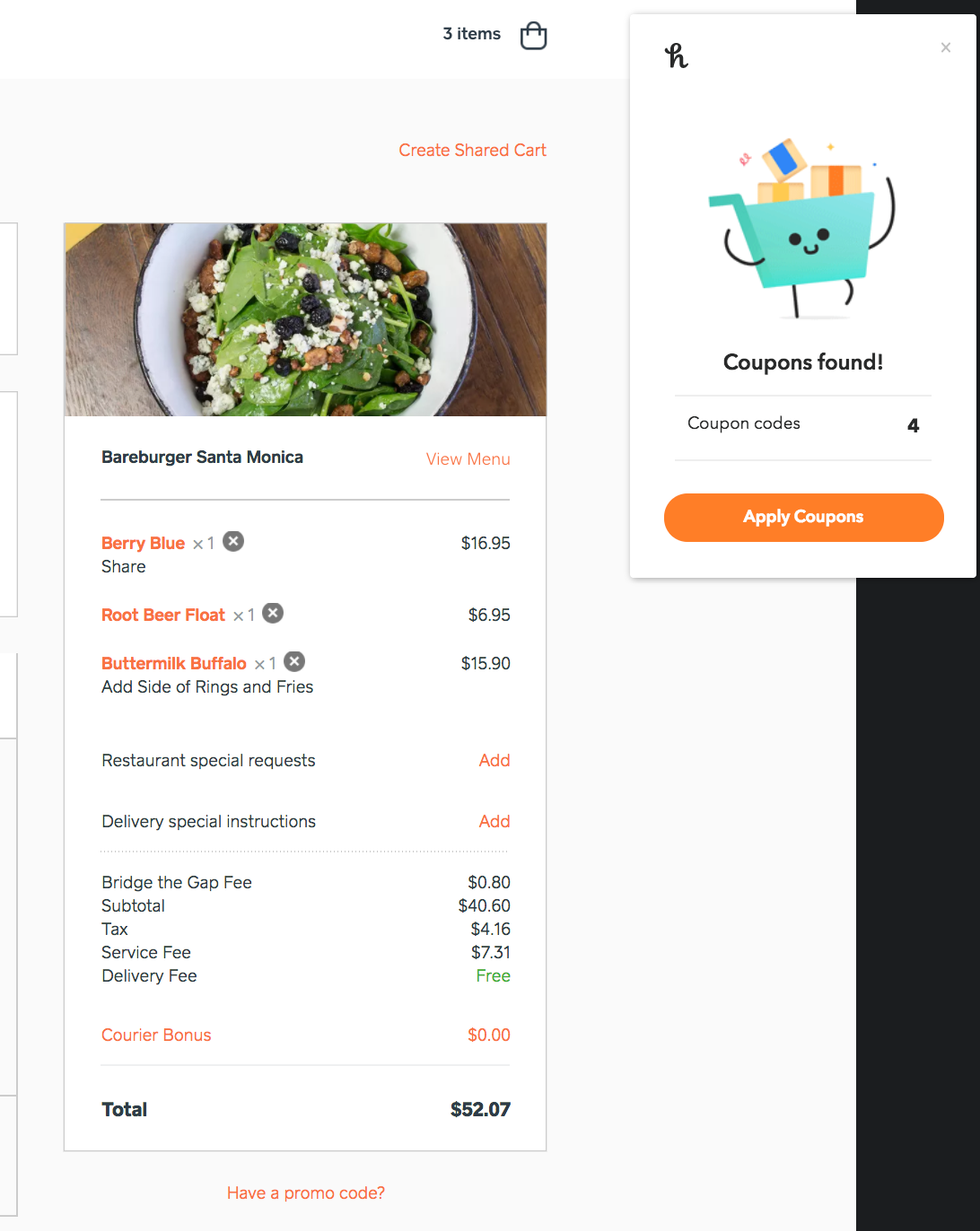Screen dimensions: 980x1231
Task: Expand the 'Have a promo code?' section
Action: tap(306, 1193)
